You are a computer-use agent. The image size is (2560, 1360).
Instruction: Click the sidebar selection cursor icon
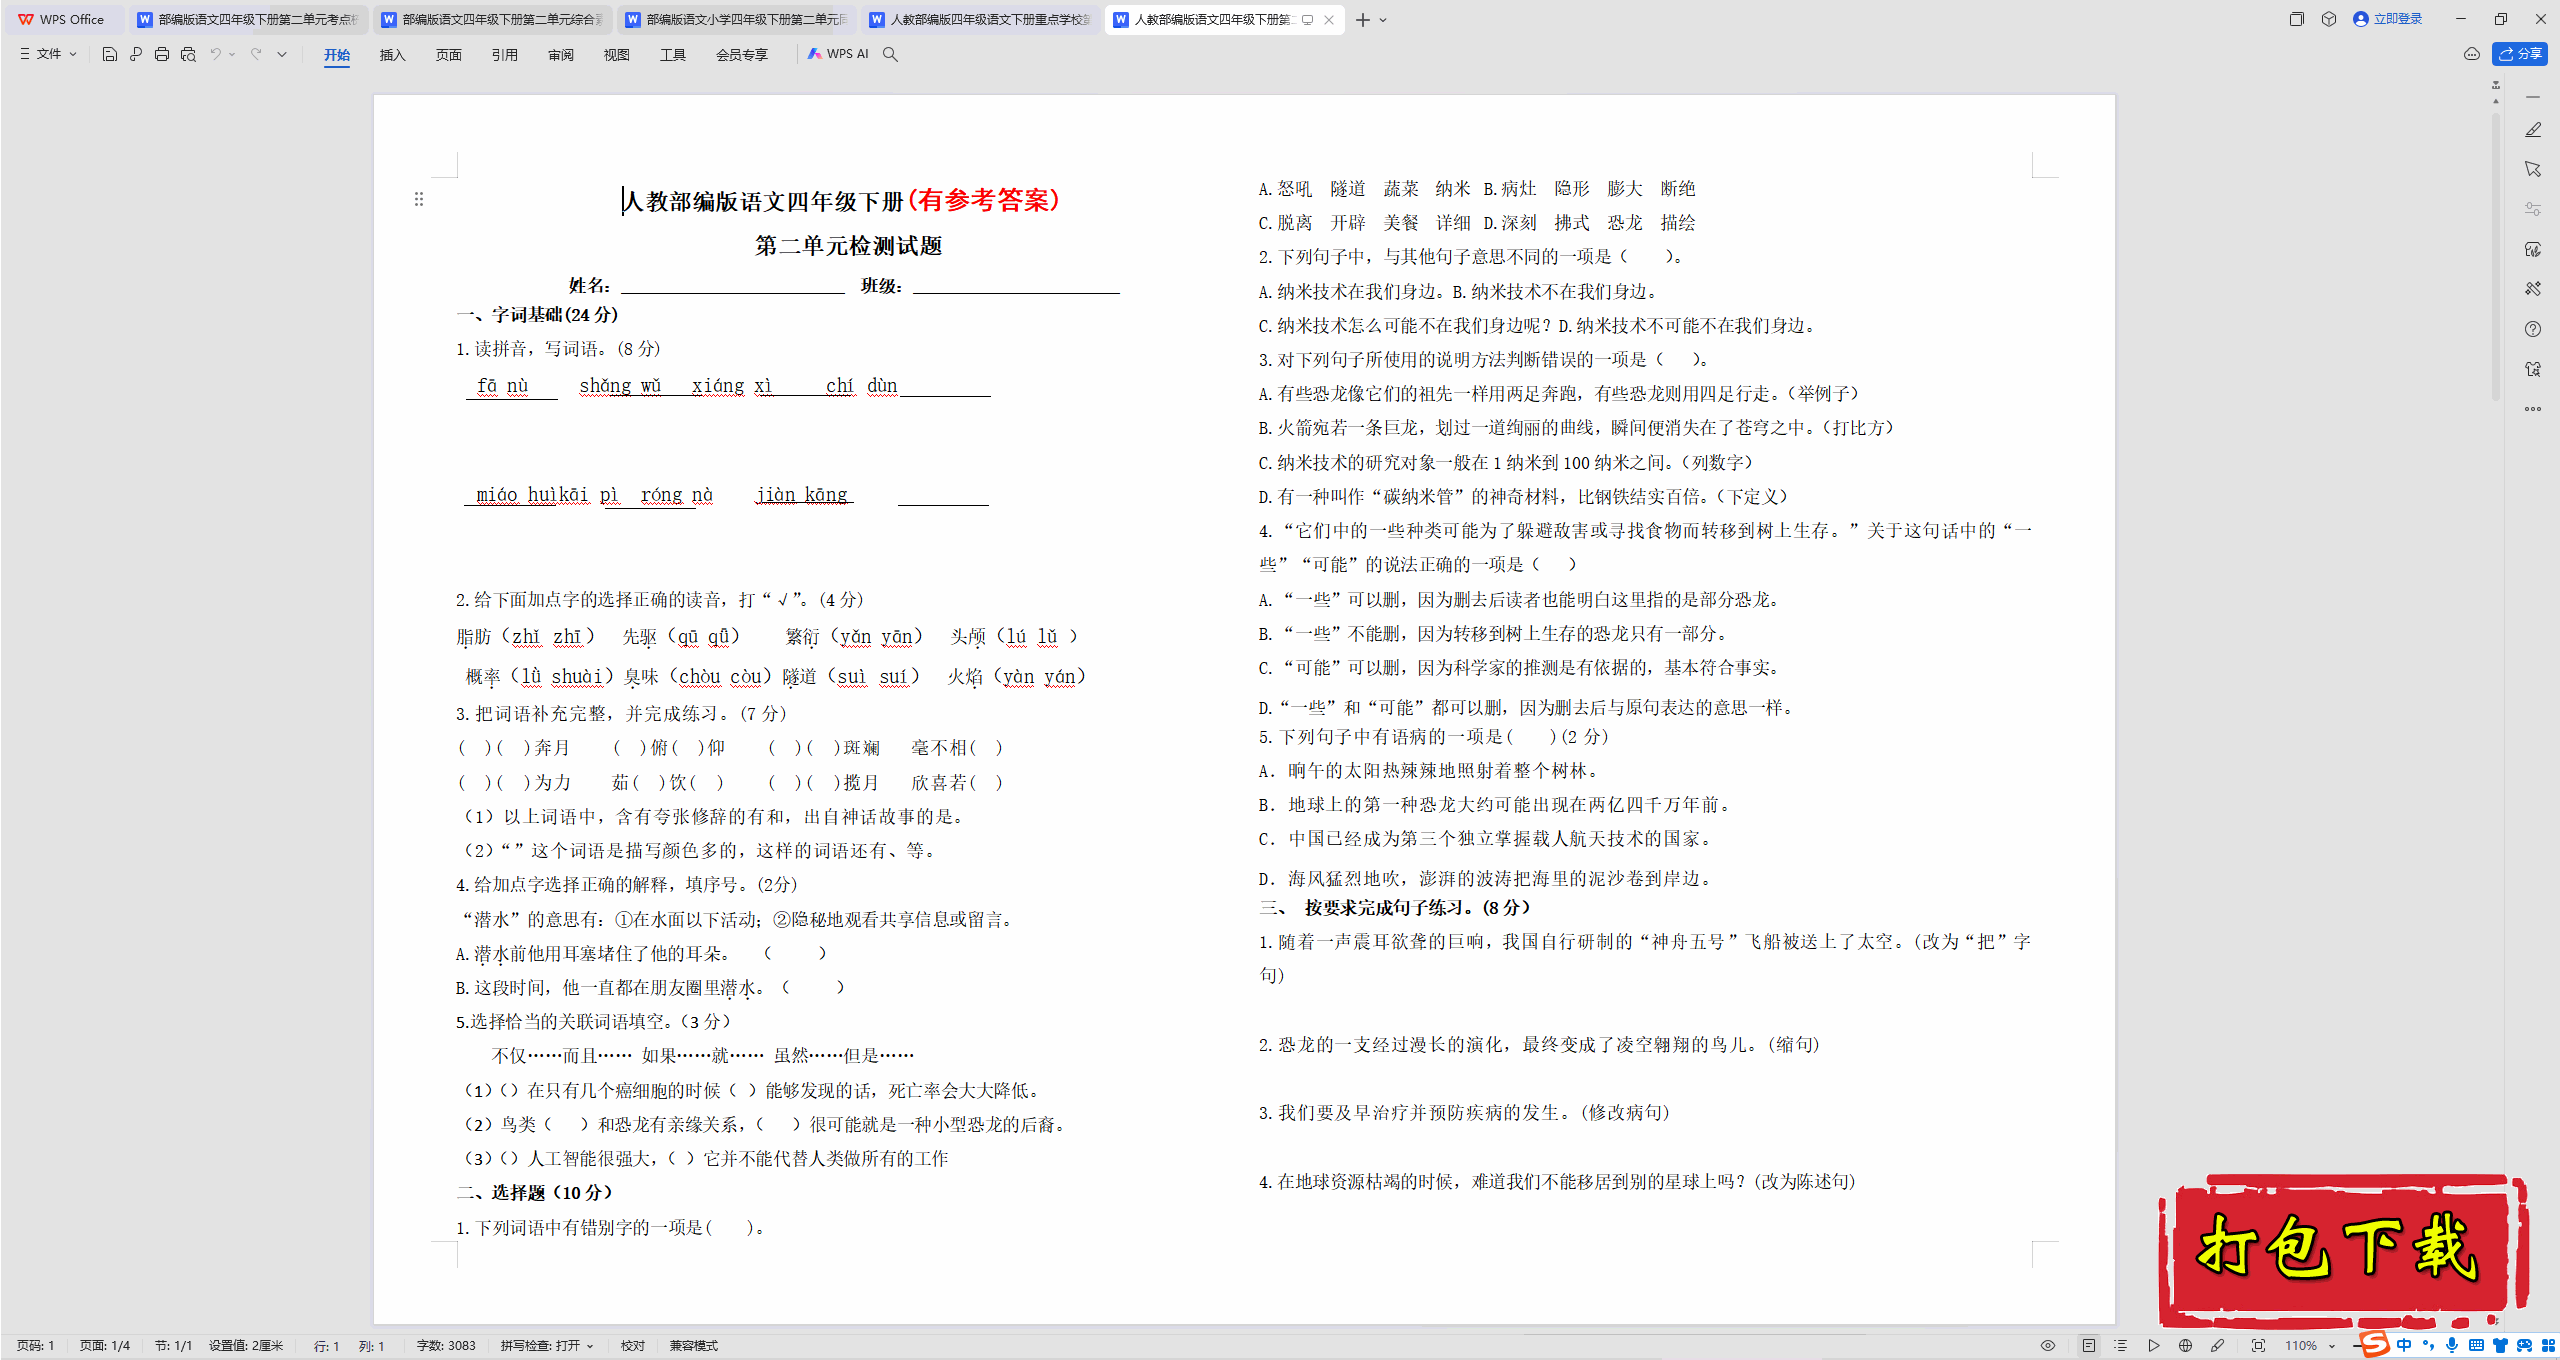(x=2533, y=169)
